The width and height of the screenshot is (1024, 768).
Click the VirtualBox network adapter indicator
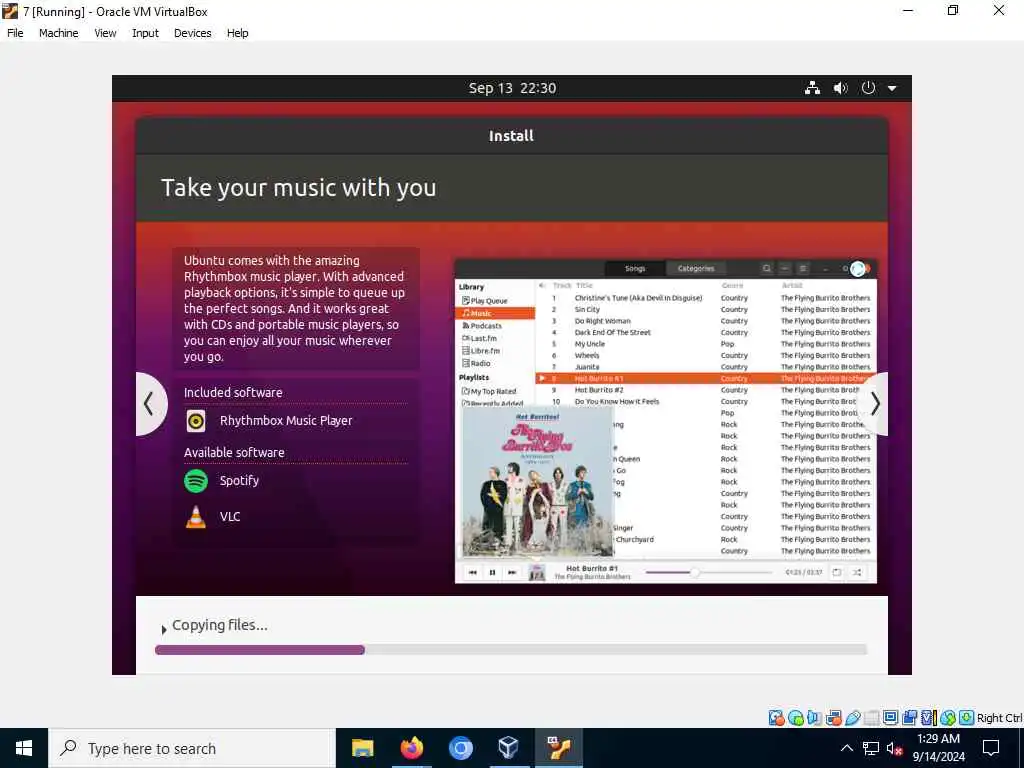(834, 718)
